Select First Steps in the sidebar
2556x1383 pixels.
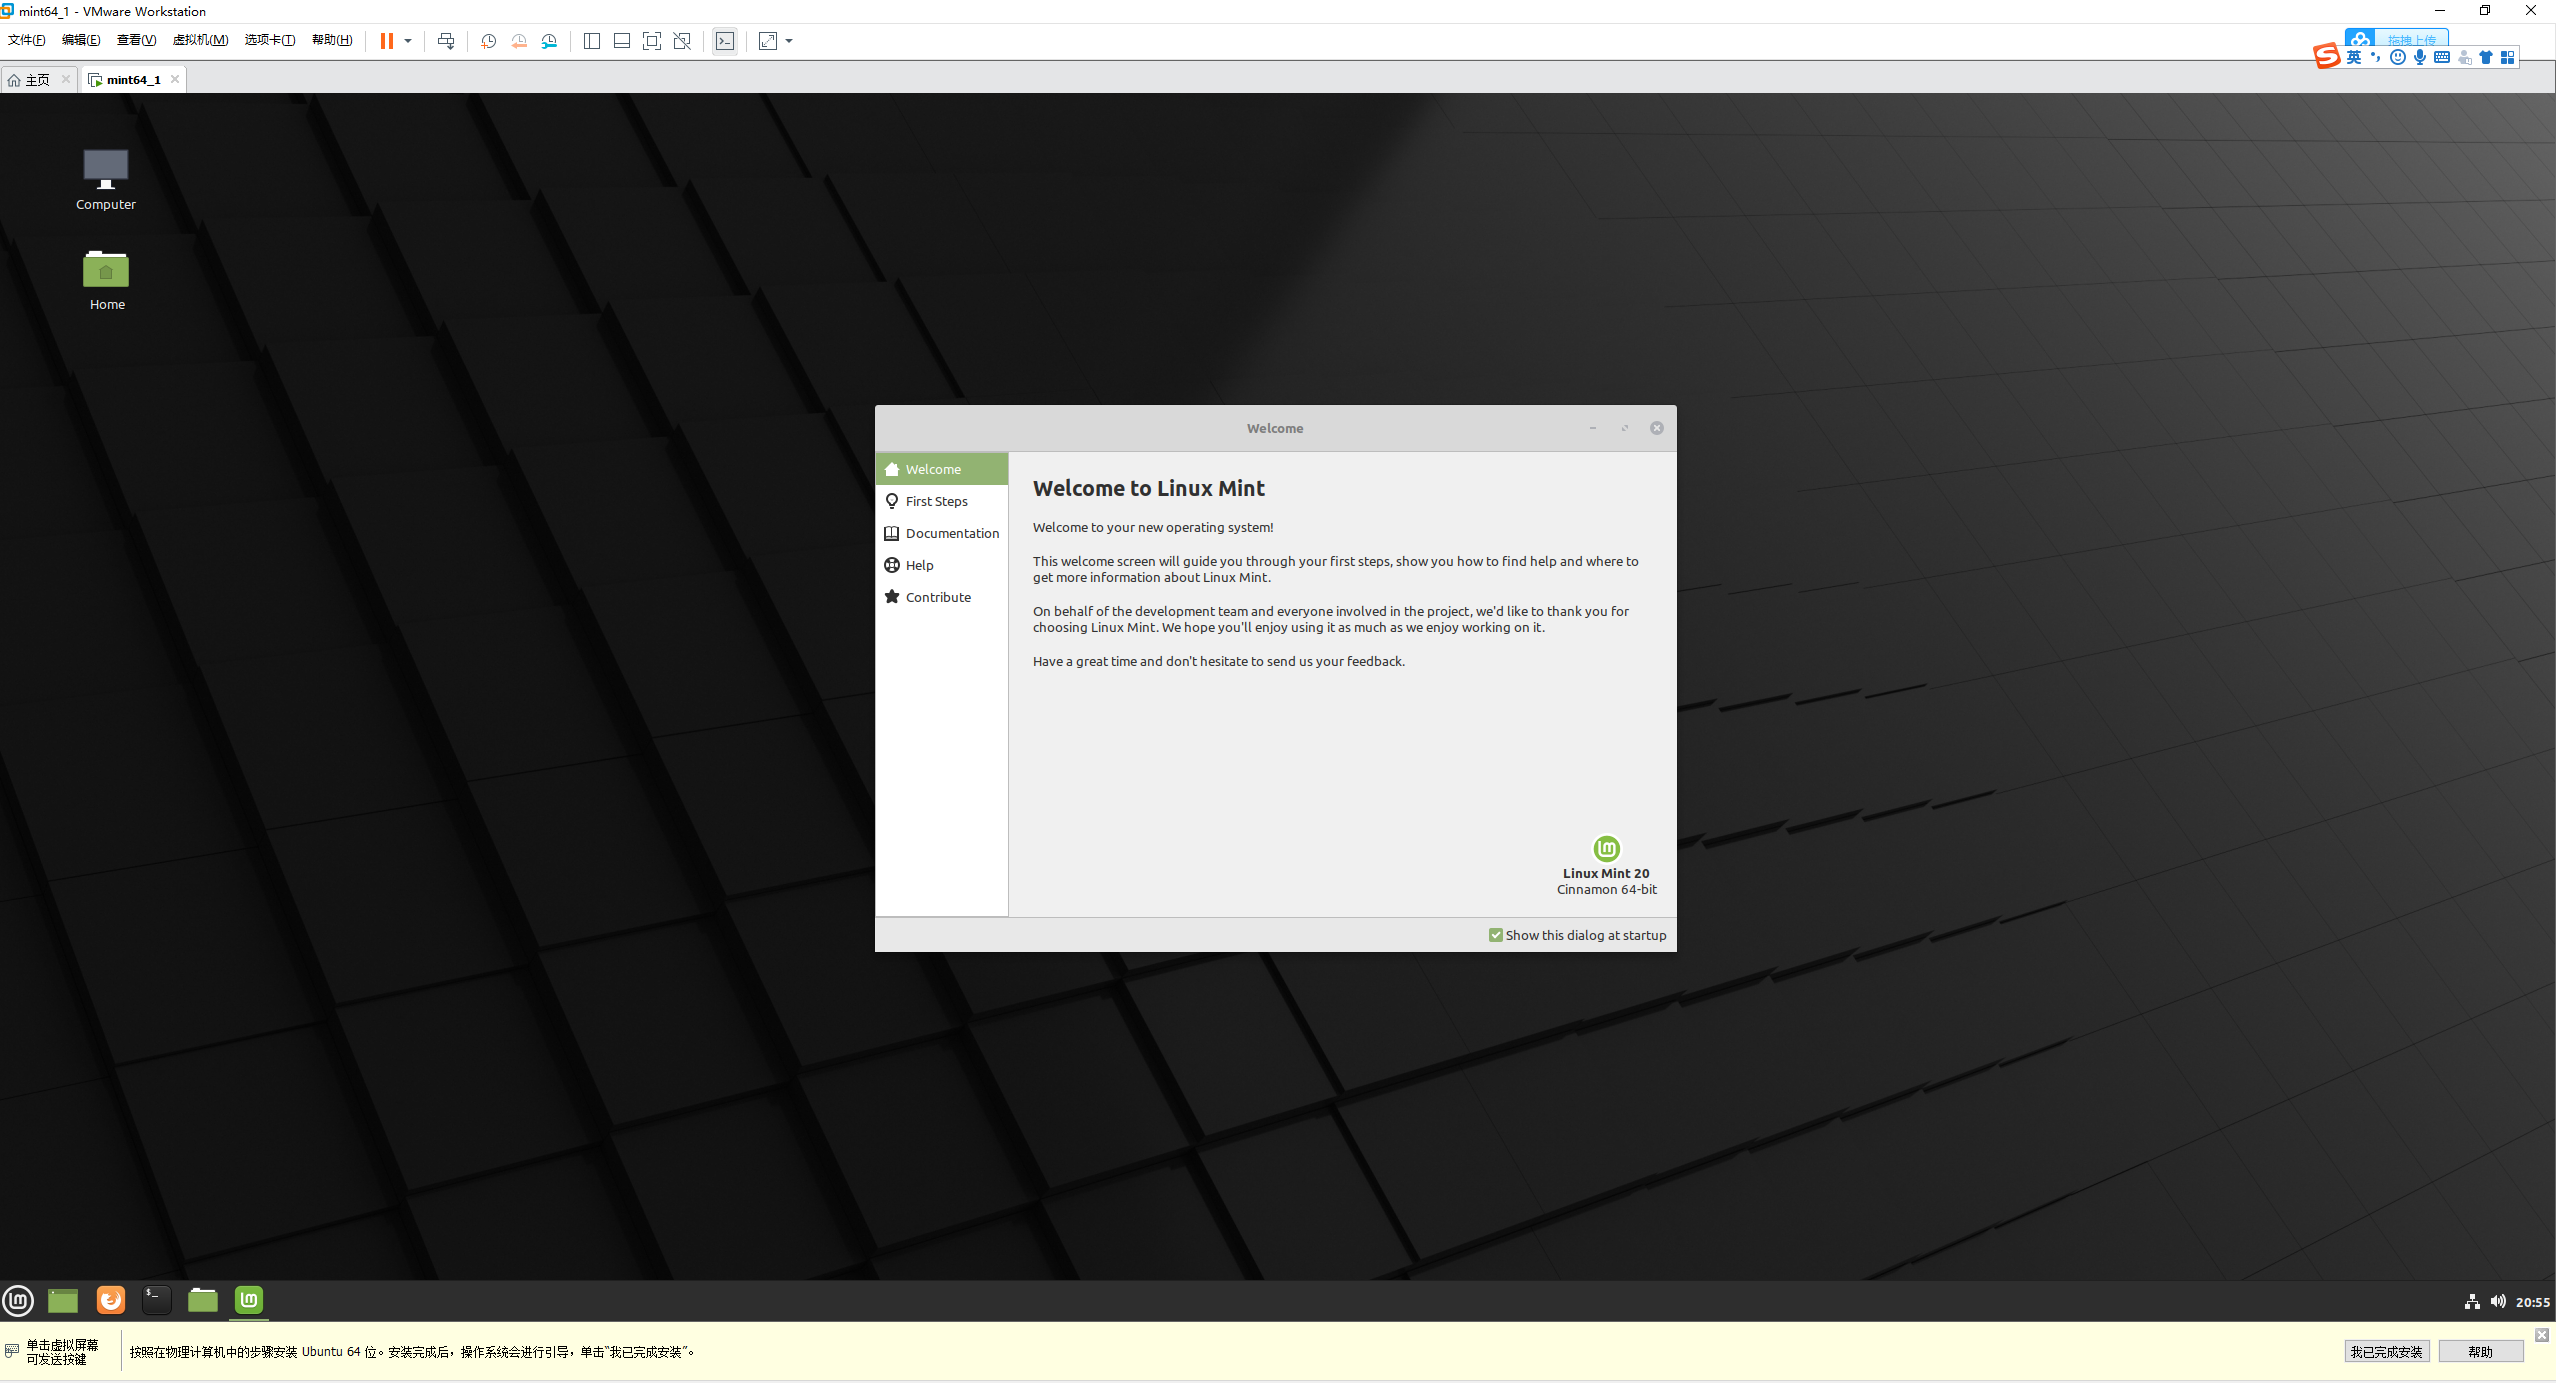pyautogui.click(x=936, y=501)
